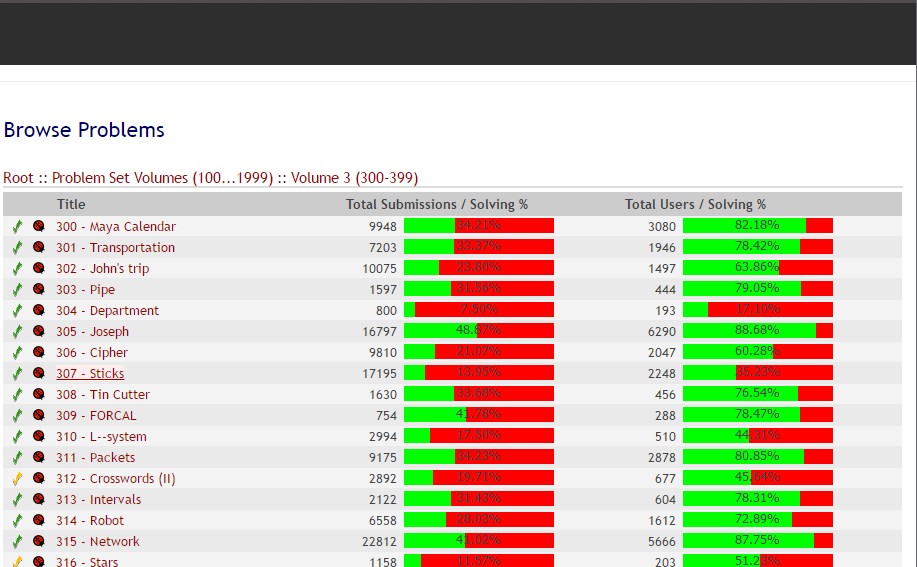Open problem 309 - FORCAL
Image resolution: width=917 pixels, height=567 pixels.
point(96,416)
